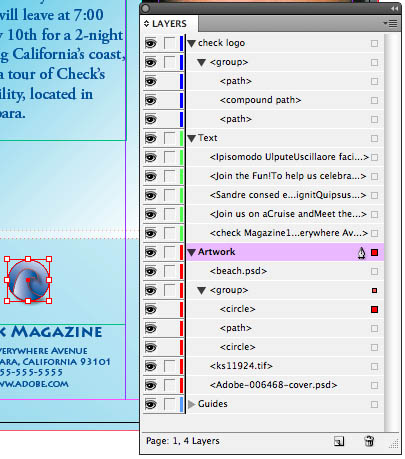
Task: Click Artwork group's small red selection square
Action: pyautogui.click(x=374, y=291)
